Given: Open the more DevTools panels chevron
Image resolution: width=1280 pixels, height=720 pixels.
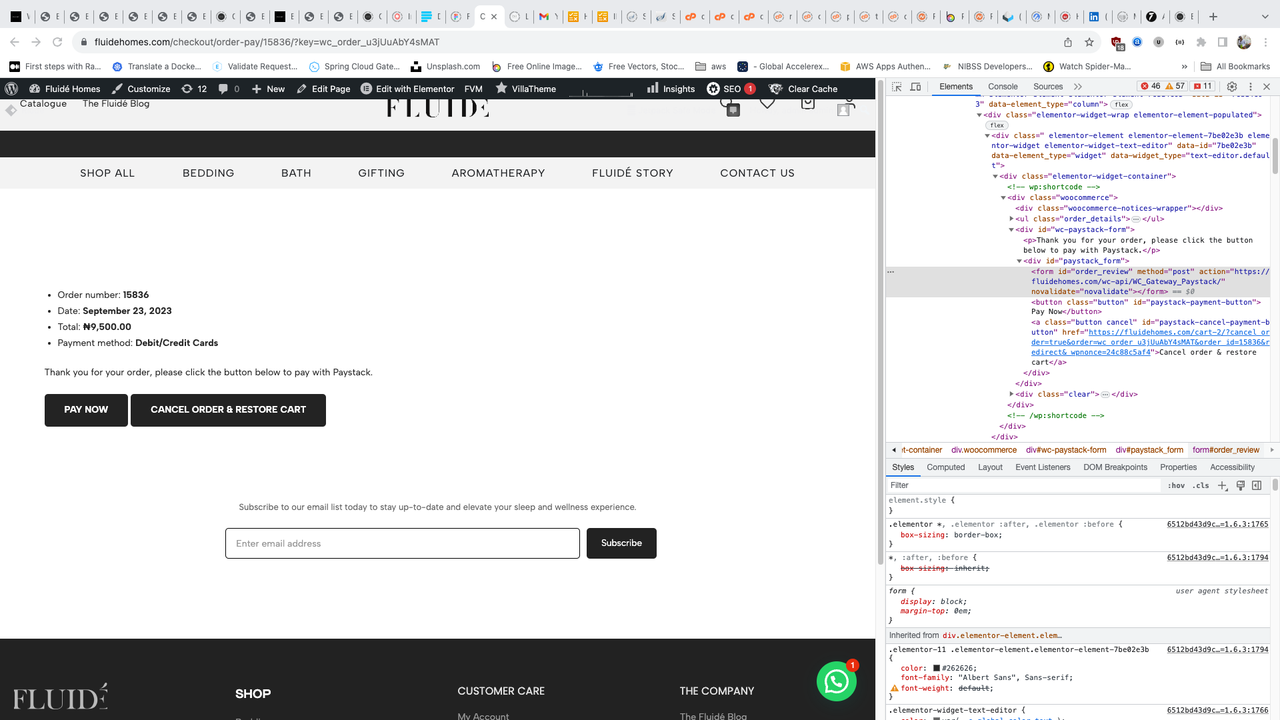Looking at the screenshot, I should click(1078, 87).
